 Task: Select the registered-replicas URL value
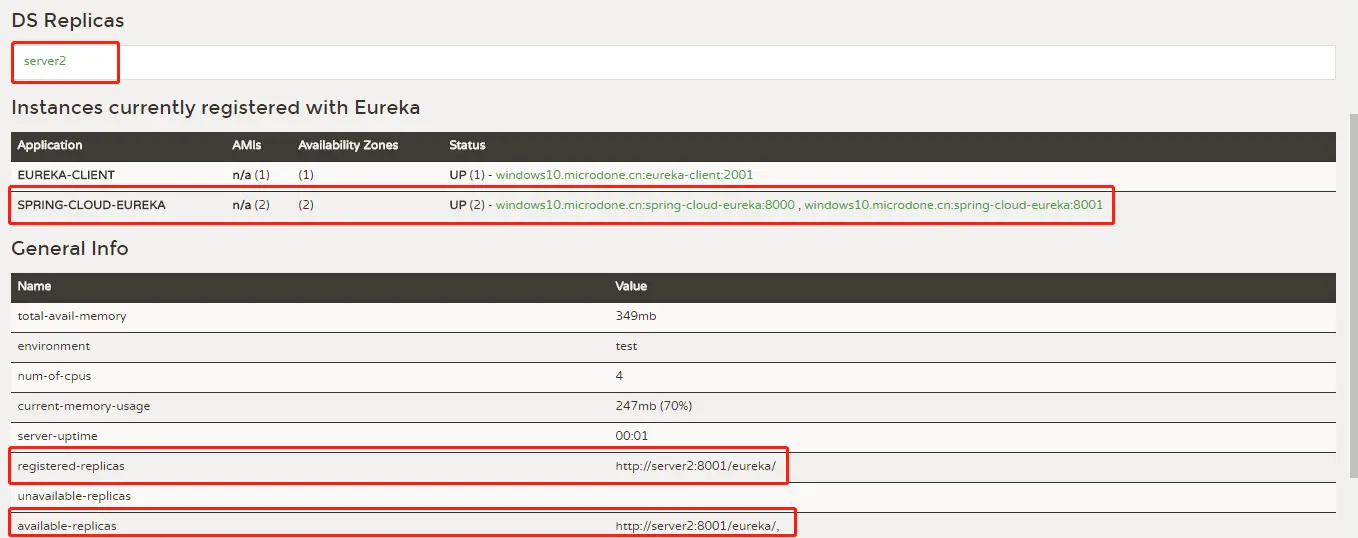click(695, 466)
